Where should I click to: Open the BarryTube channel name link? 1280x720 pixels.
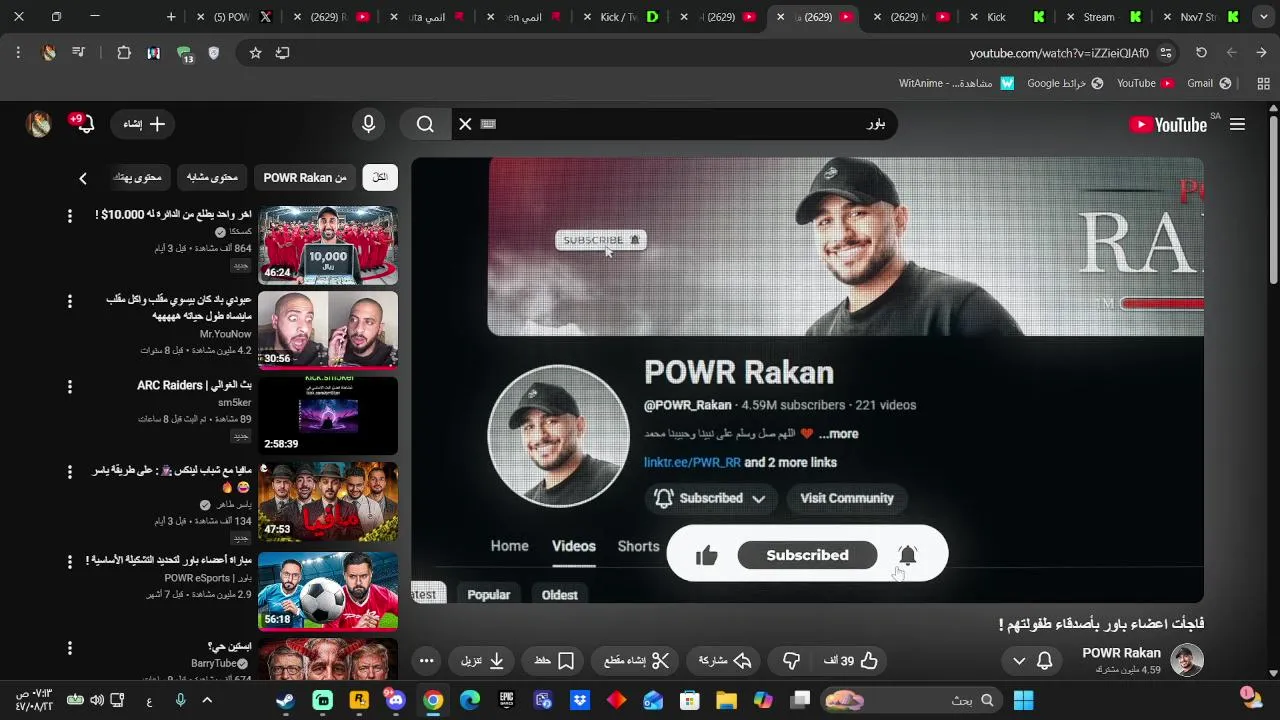coord(214,663)
